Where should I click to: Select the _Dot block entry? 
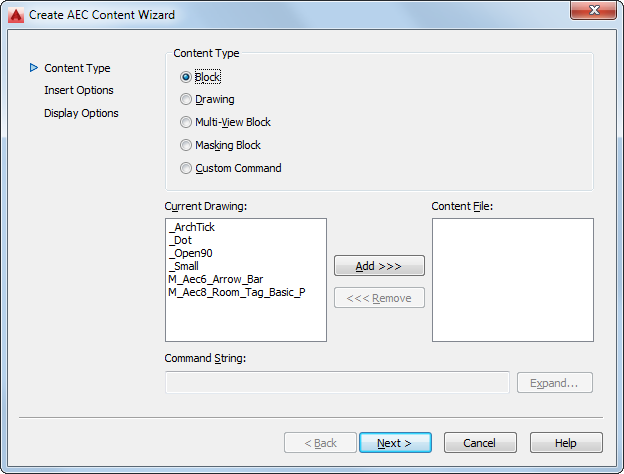click(181, 240)
